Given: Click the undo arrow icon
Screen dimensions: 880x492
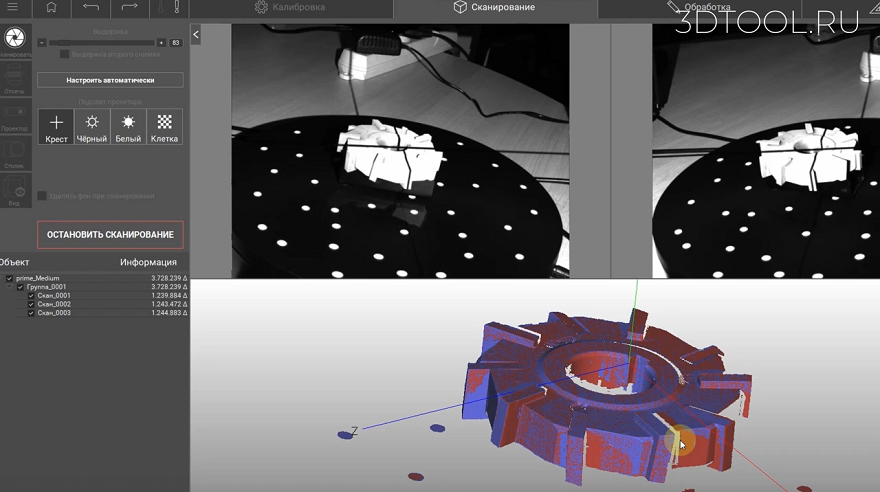Looking at the screenshot, I should click(x=91, y=8).
